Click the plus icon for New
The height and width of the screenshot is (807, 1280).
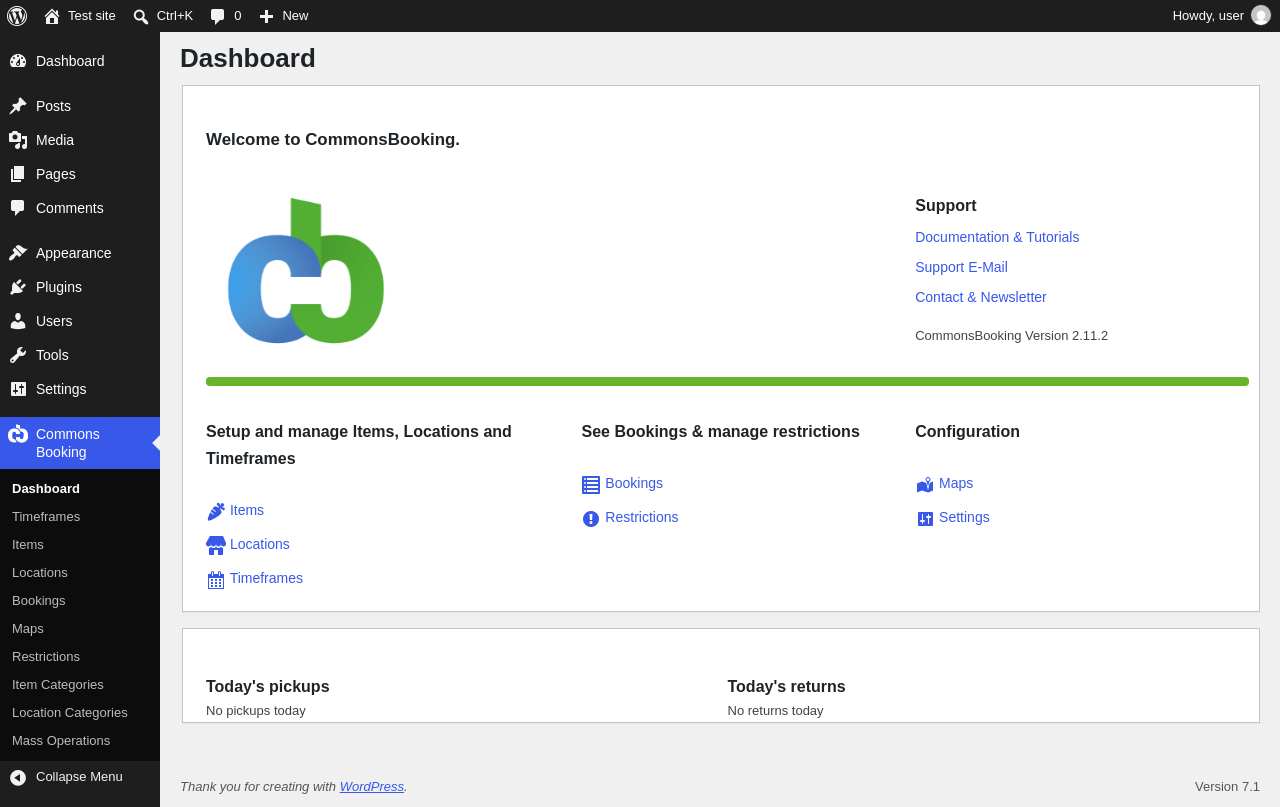pos(266,16)
